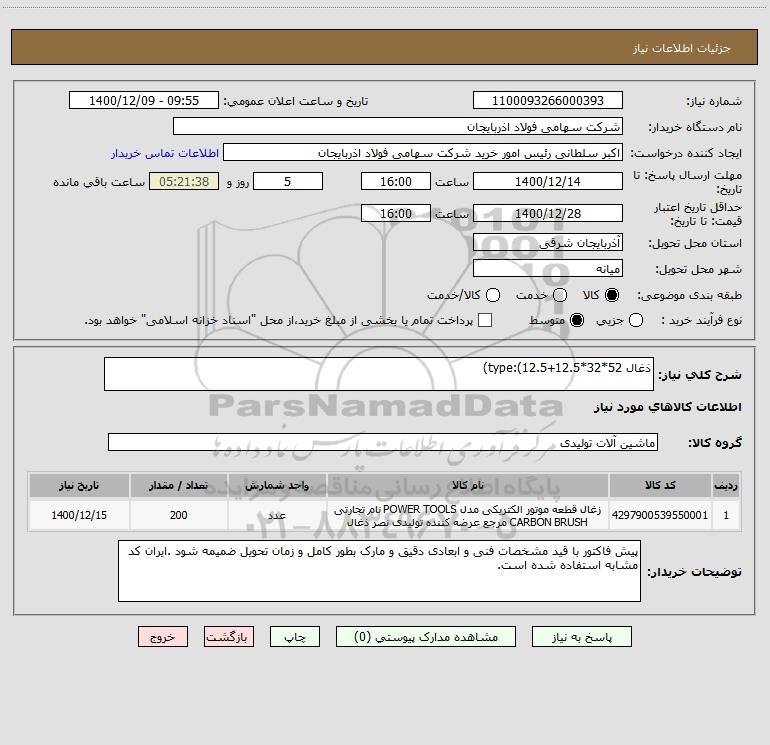Click the request number field 1100093266000393
The width and height of the screenshot is (770, 745).
pyautogui.click(x=548, y=101)
